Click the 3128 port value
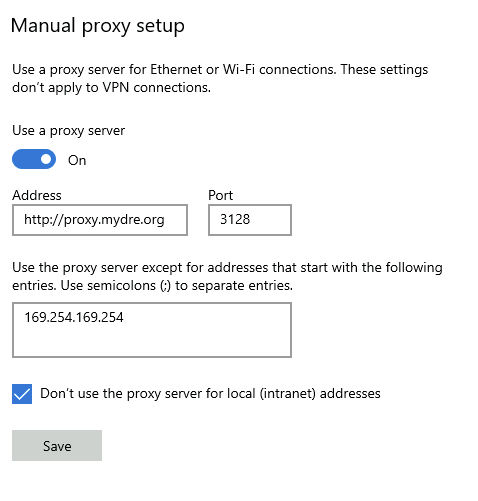478x501 pixels. 235,219
